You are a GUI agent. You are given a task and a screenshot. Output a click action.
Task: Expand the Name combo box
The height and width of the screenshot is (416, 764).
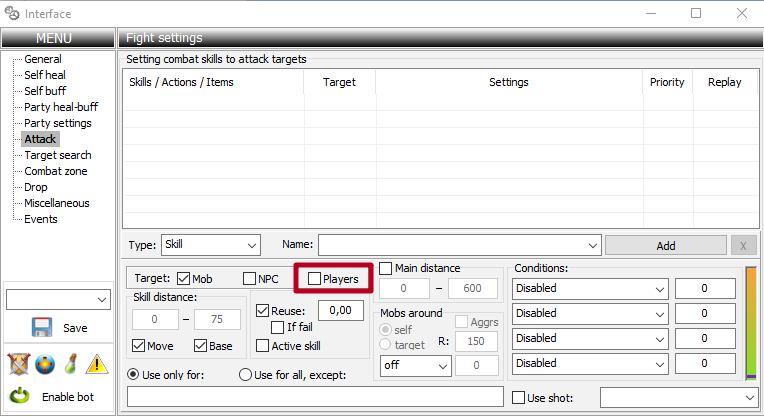[x=592, y=244]
